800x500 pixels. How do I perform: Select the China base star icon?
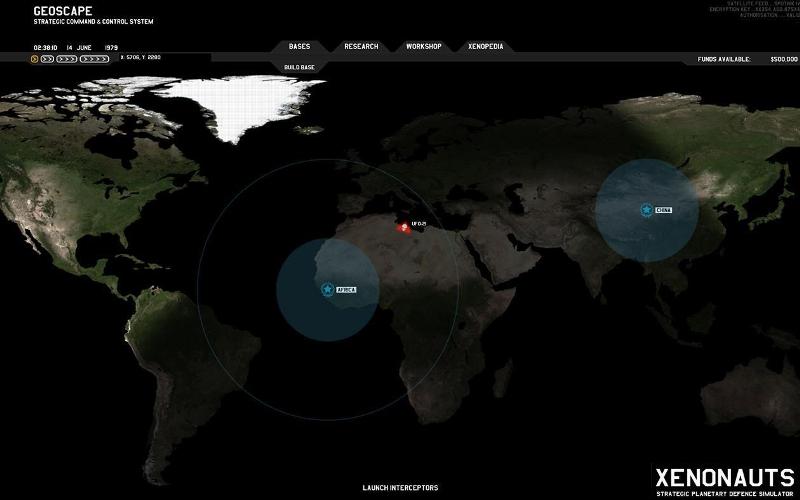pos(646,210)
